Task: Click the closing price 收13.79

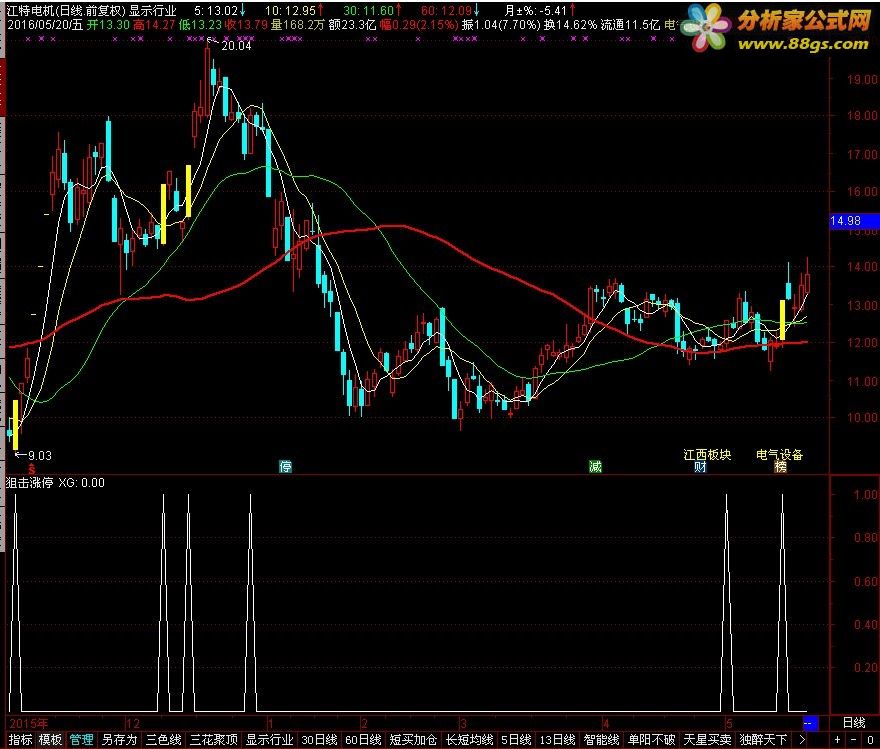Action: coord(245,25)
